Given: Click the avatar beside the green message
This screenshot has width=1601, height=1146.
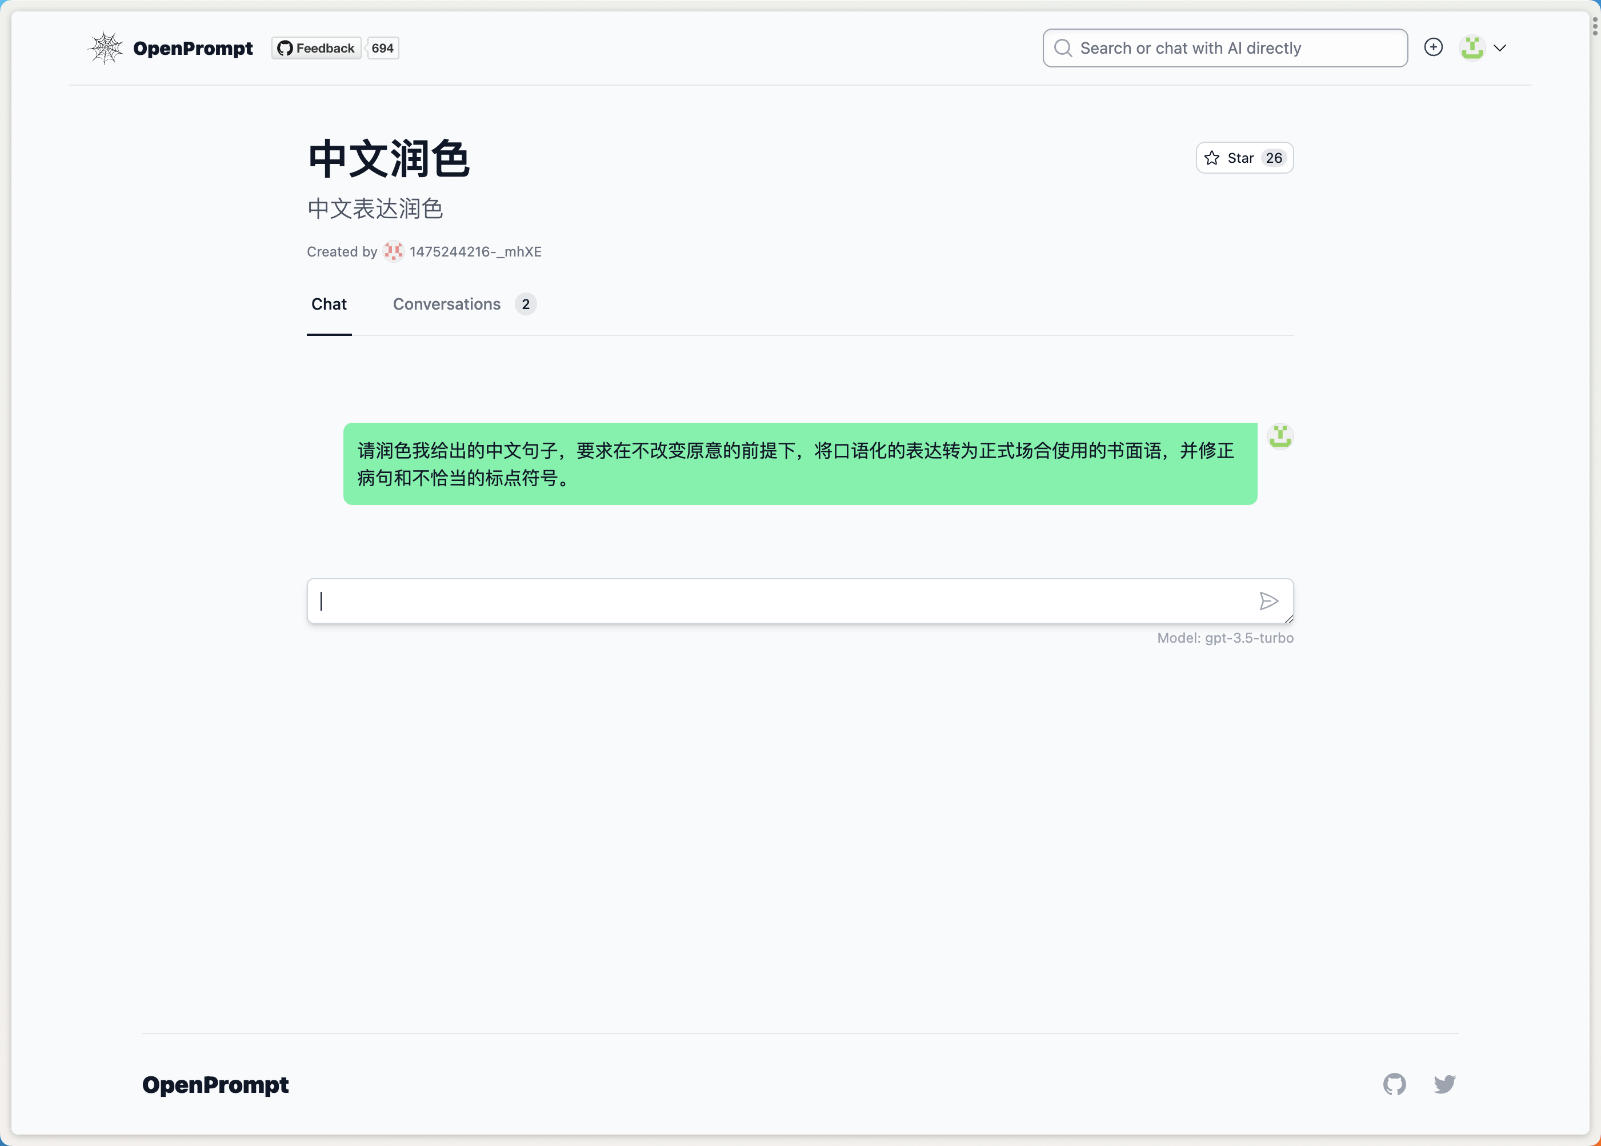Looking at the screenshot, I should coord(1280,436).
